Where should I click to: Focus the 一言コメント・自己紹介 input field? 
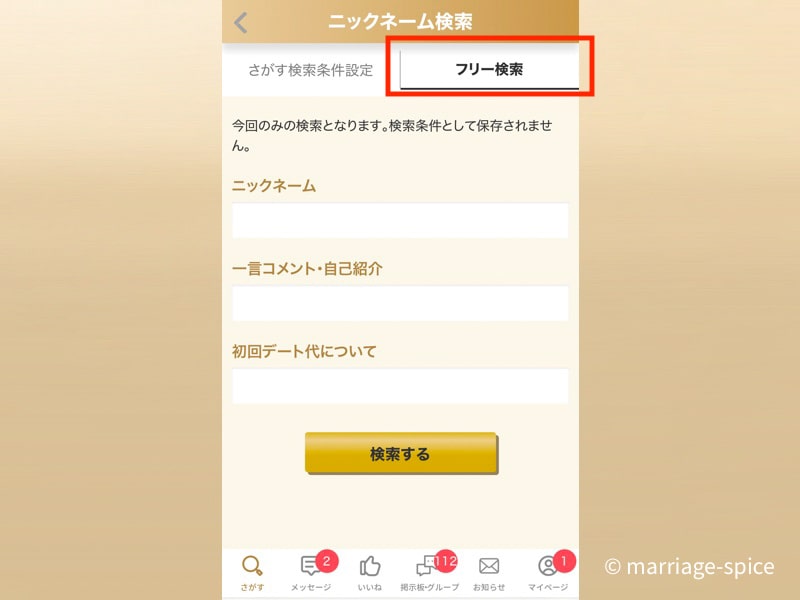[400, 304]
